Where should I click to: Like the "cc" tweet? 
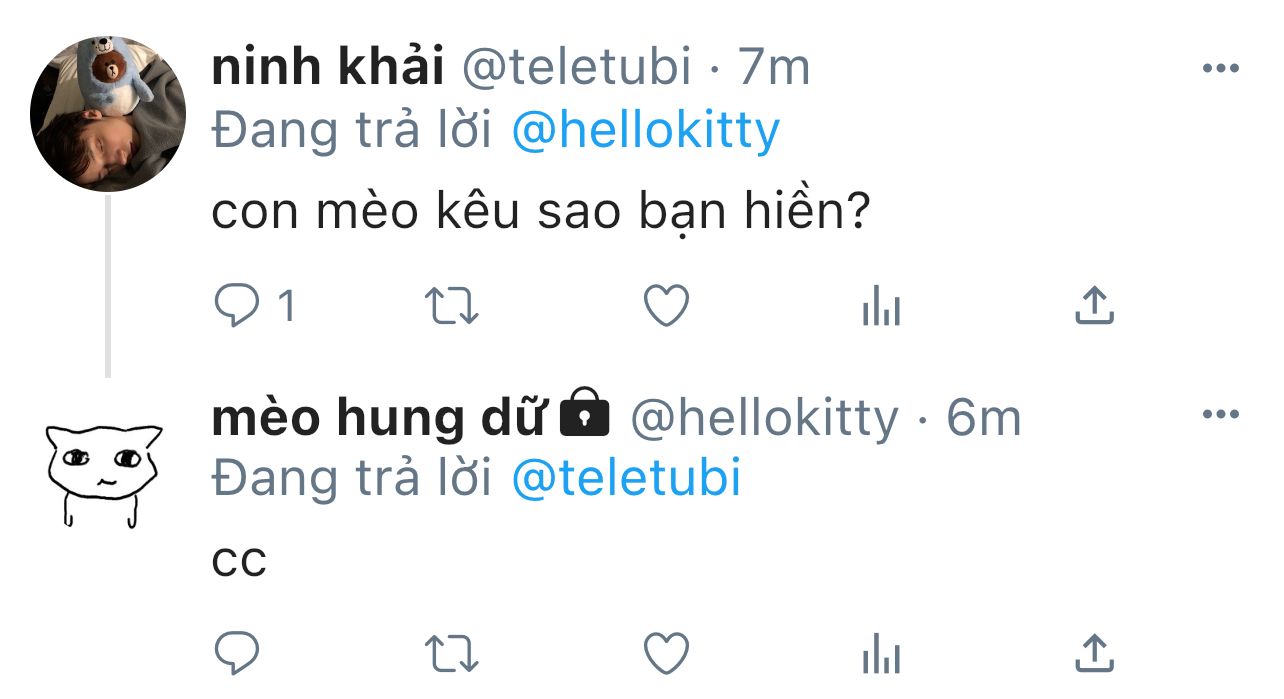(x=666, y=654)
